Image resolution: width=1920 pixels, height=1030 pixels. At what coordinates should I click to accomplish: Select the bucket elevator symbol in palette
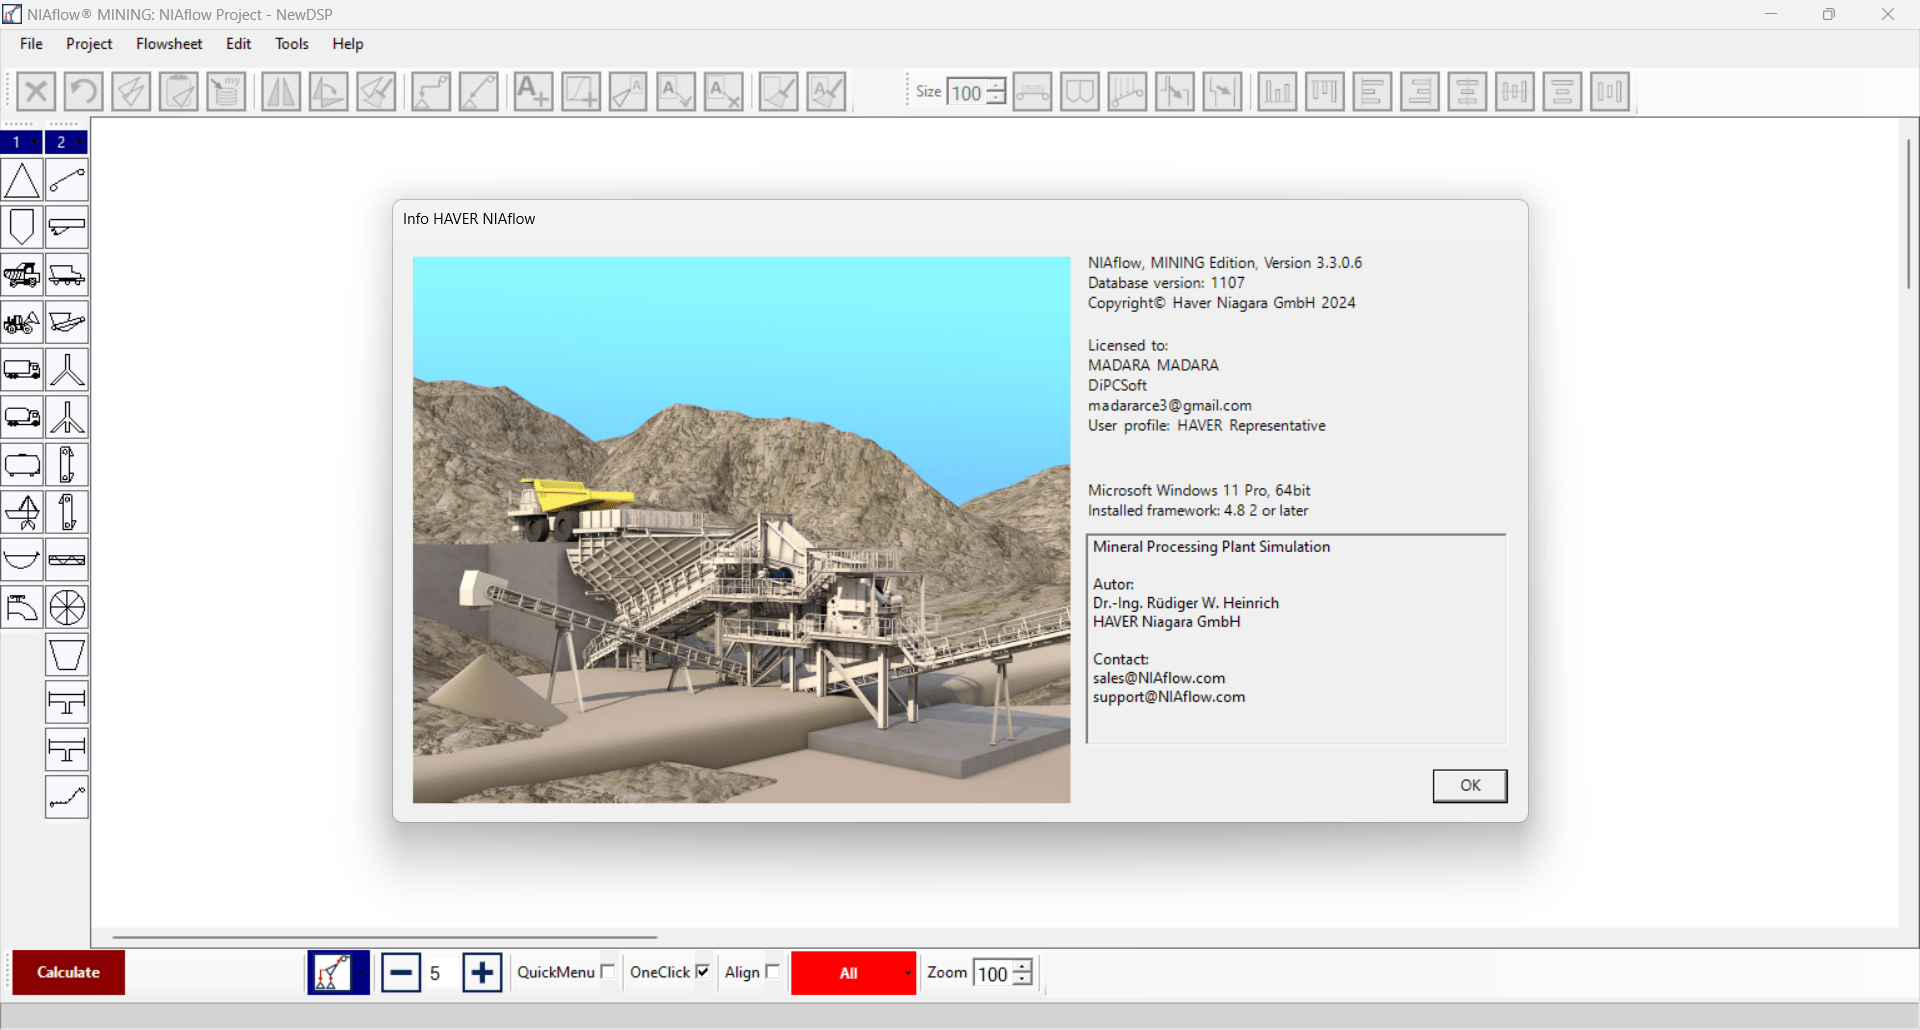[67, 465]
